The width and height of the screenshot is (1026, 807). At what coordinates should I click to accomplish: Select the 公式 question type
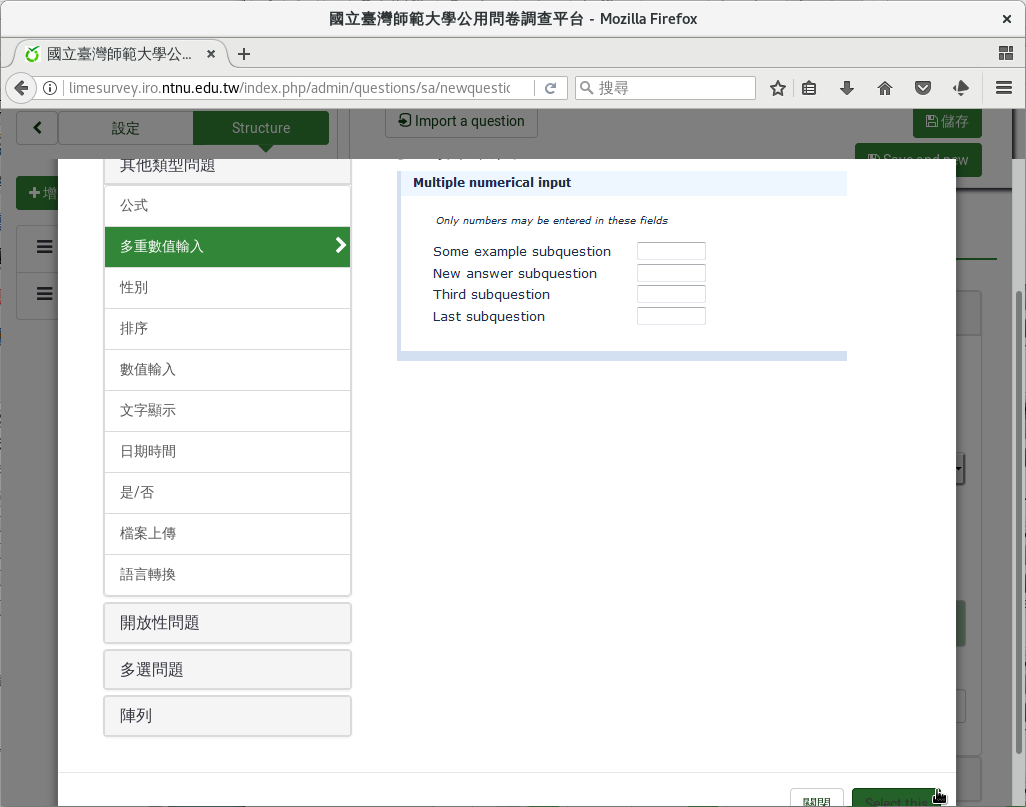pos(227,205)
